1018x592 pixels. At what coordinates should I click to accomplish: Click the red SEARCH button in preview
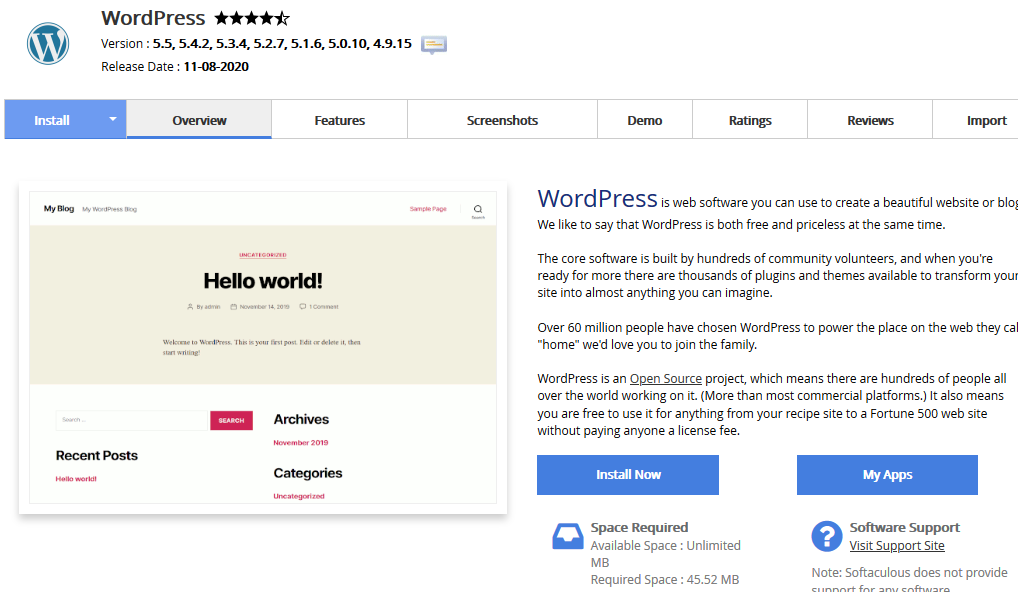[231, 421]
